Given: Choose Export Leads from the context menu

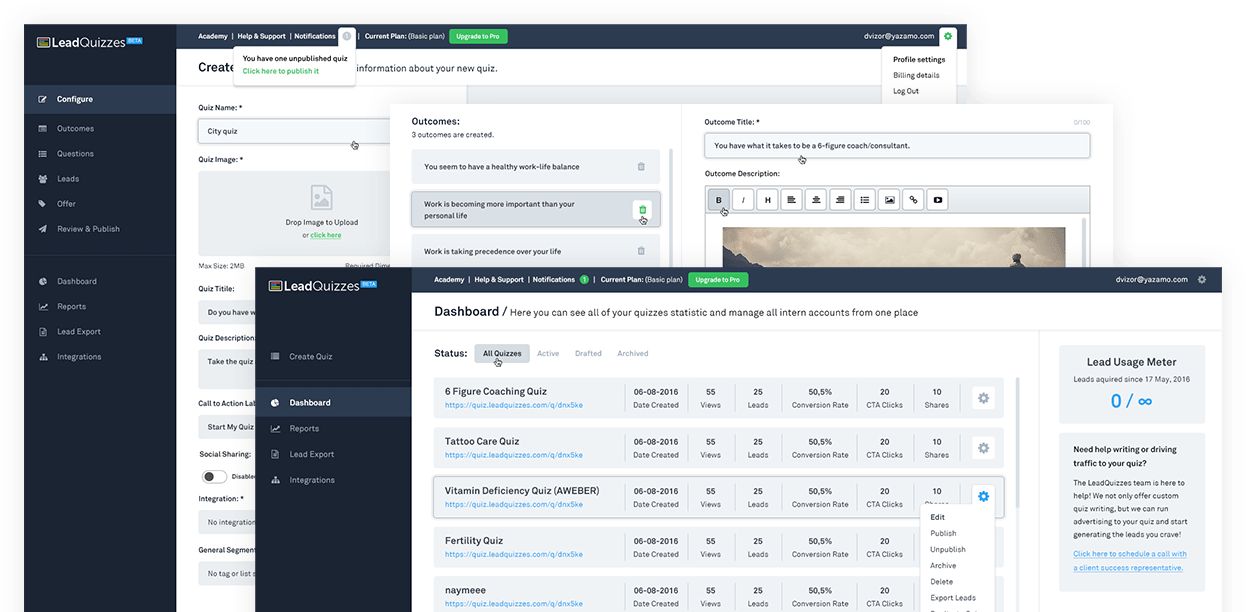Looking at the screenshot, I should 952,597.
